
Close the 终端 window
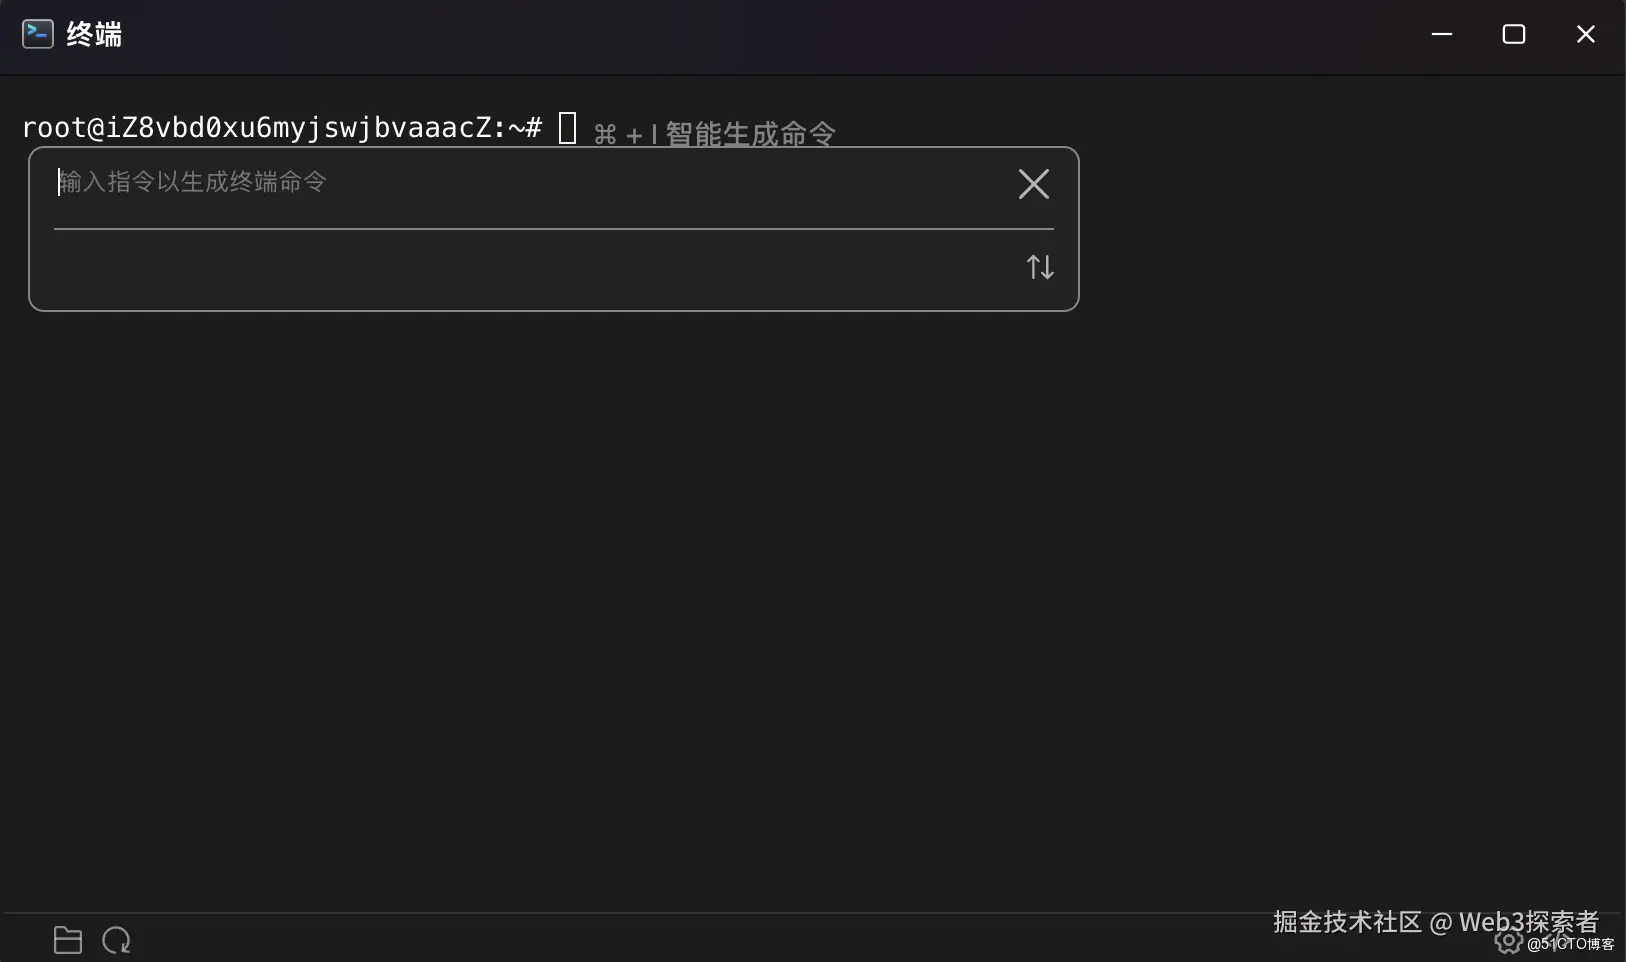point(1585,33)
